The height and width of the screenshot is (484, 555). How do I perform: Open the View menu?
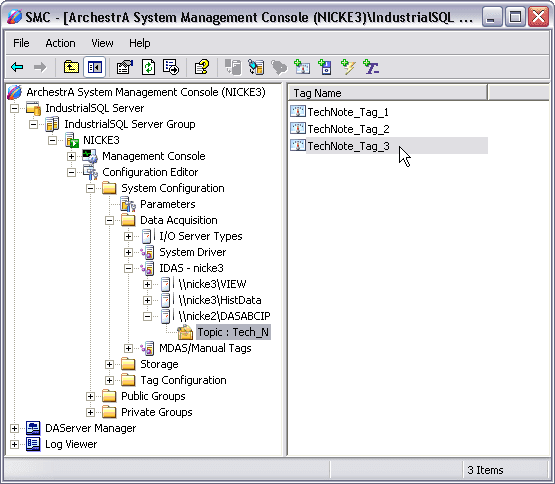point(102,43)
